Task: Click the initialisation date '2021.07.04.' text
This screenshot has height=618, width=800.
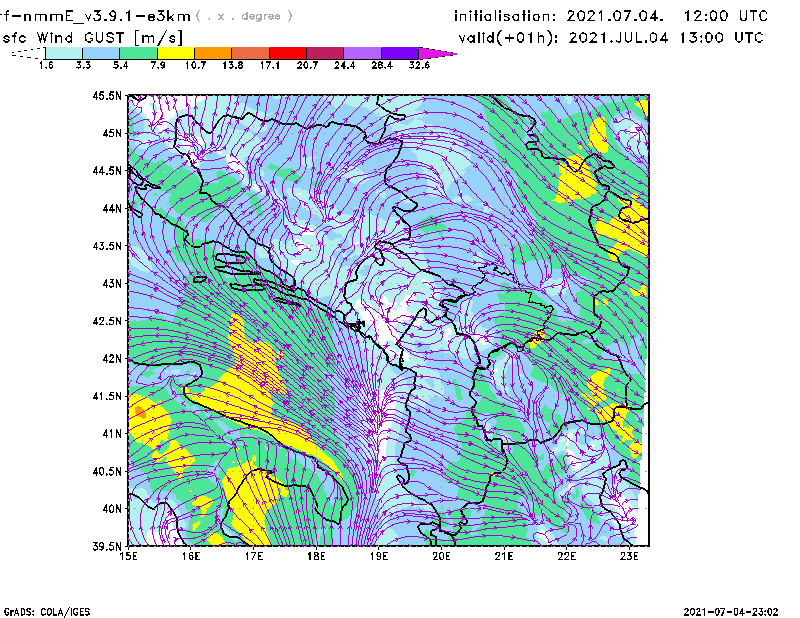Action: coord(615,16)
